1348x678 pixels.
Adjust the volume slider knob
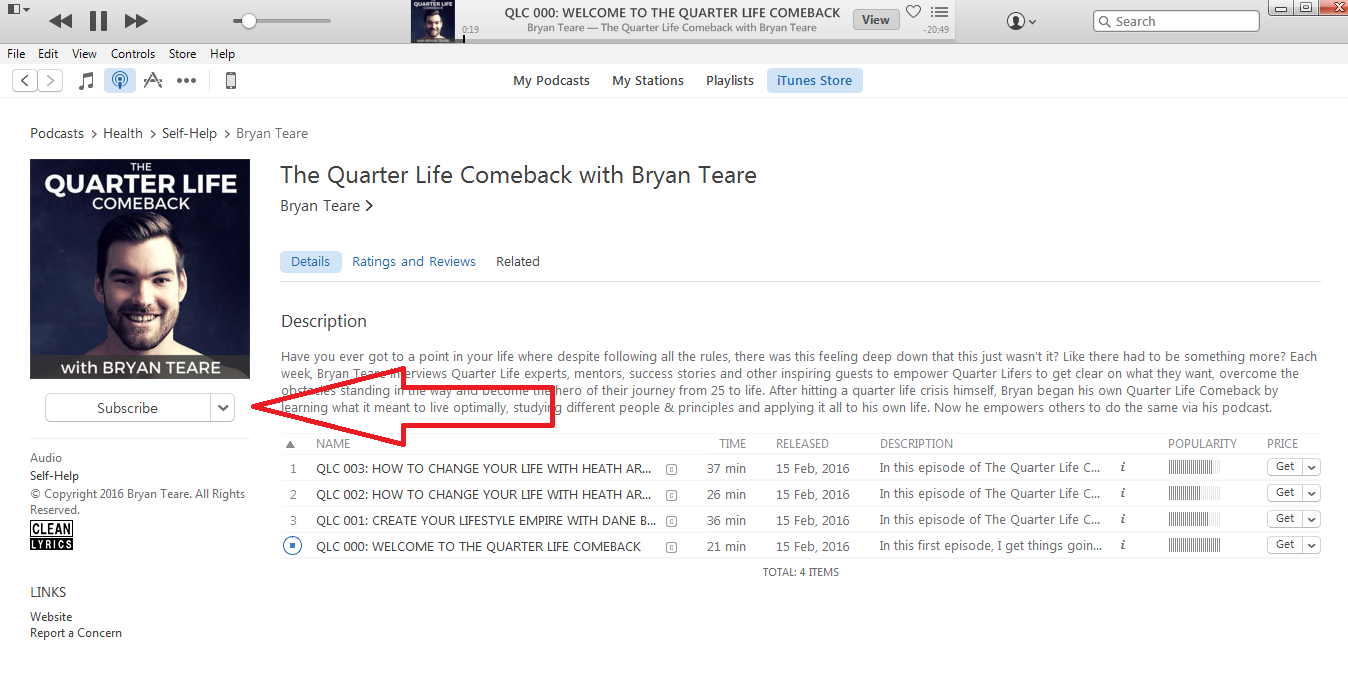tap(249, 21)
